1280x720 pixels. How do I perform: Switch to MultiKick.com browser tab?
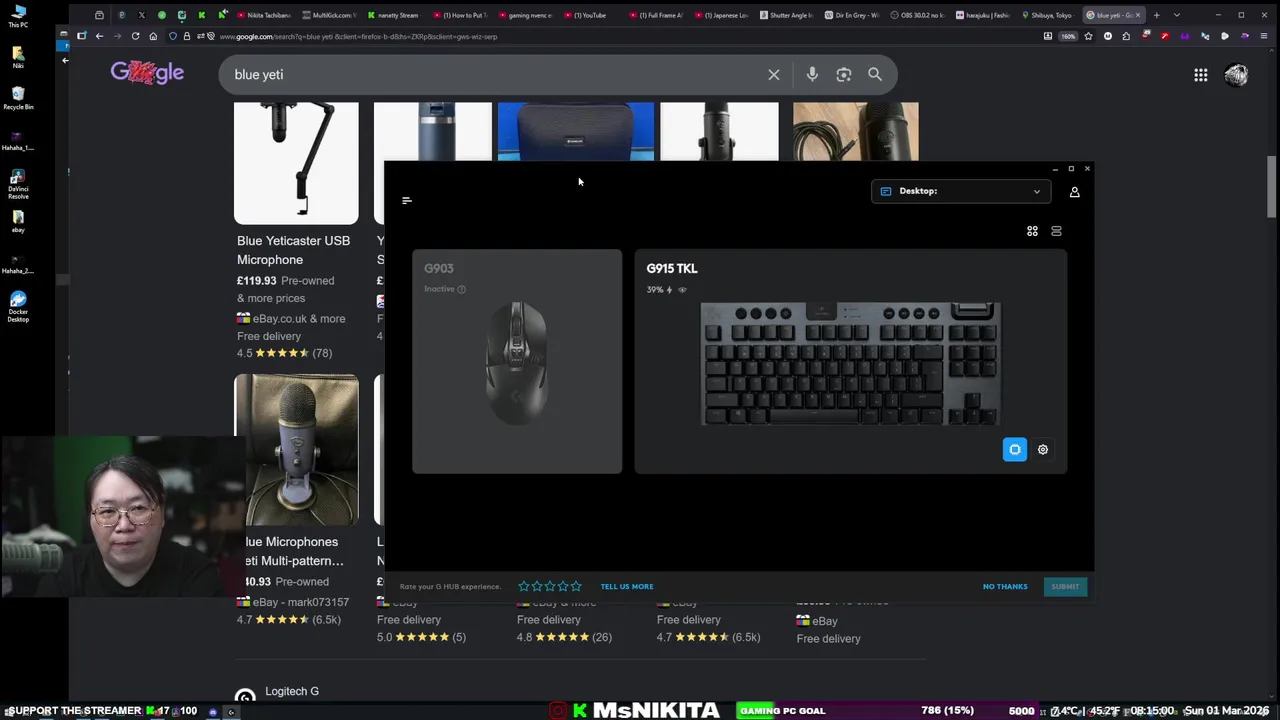[x=330, y=15]
